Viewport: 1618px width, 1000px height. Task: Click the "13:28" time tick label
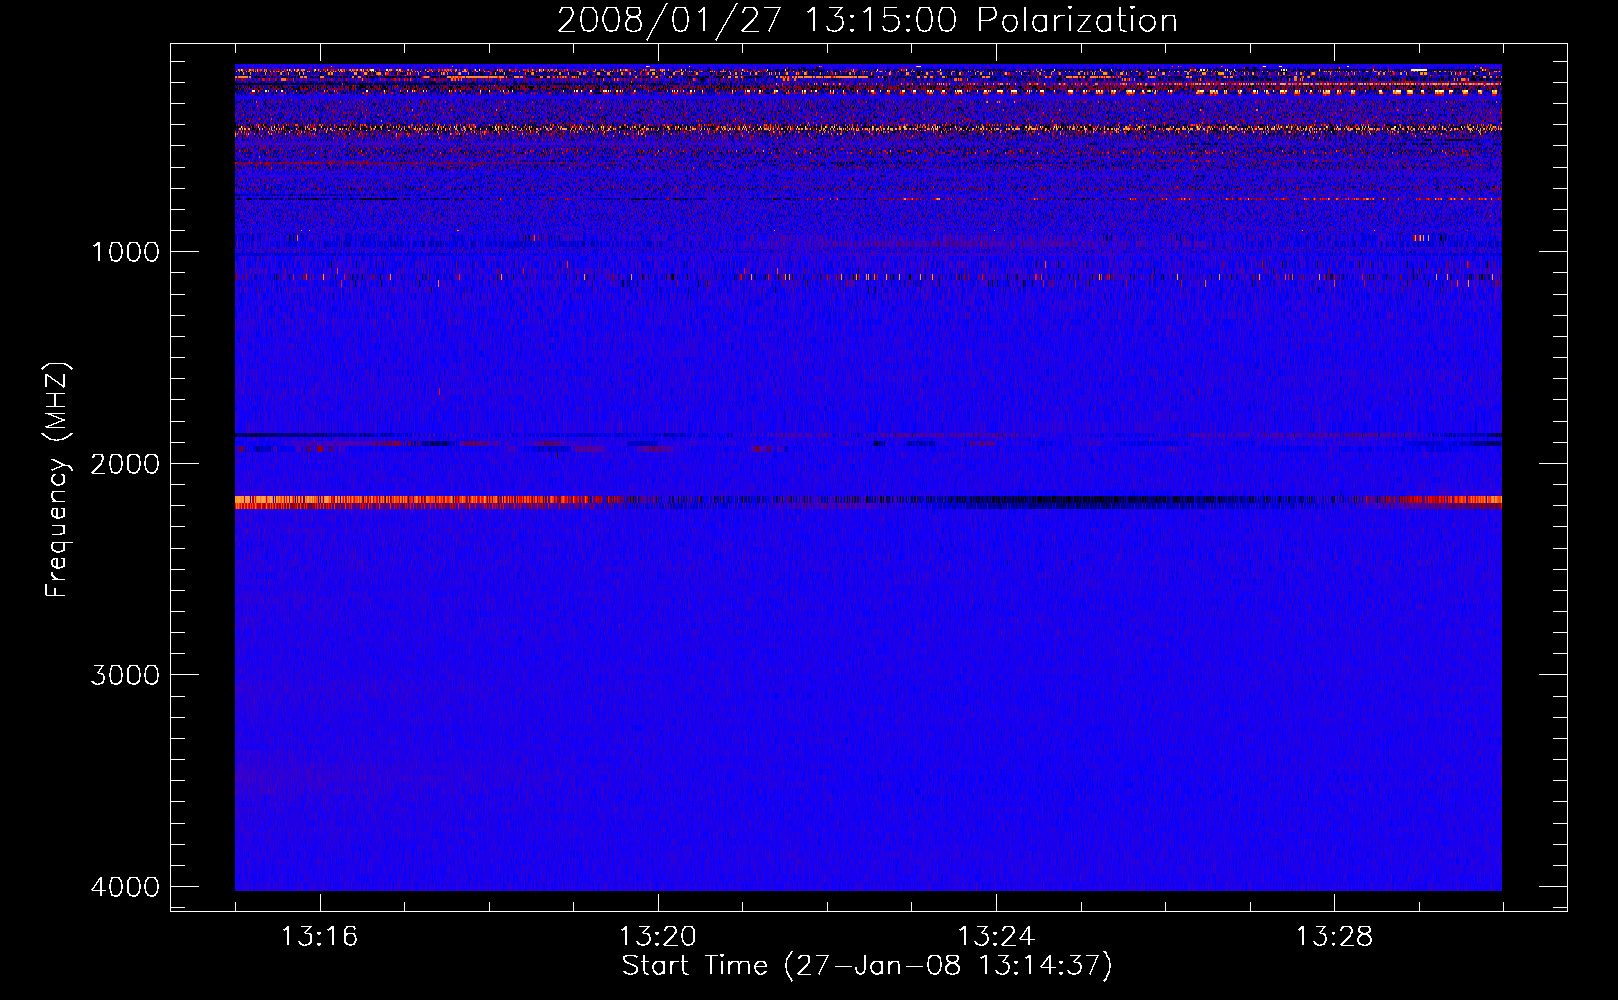tap(1335, 937)
